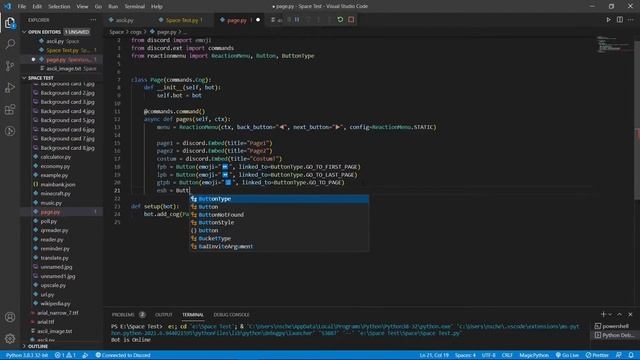Viewport: 640px width, 360px height.
Task: Create a new terminal with plus icon
Action: point(603,314)
